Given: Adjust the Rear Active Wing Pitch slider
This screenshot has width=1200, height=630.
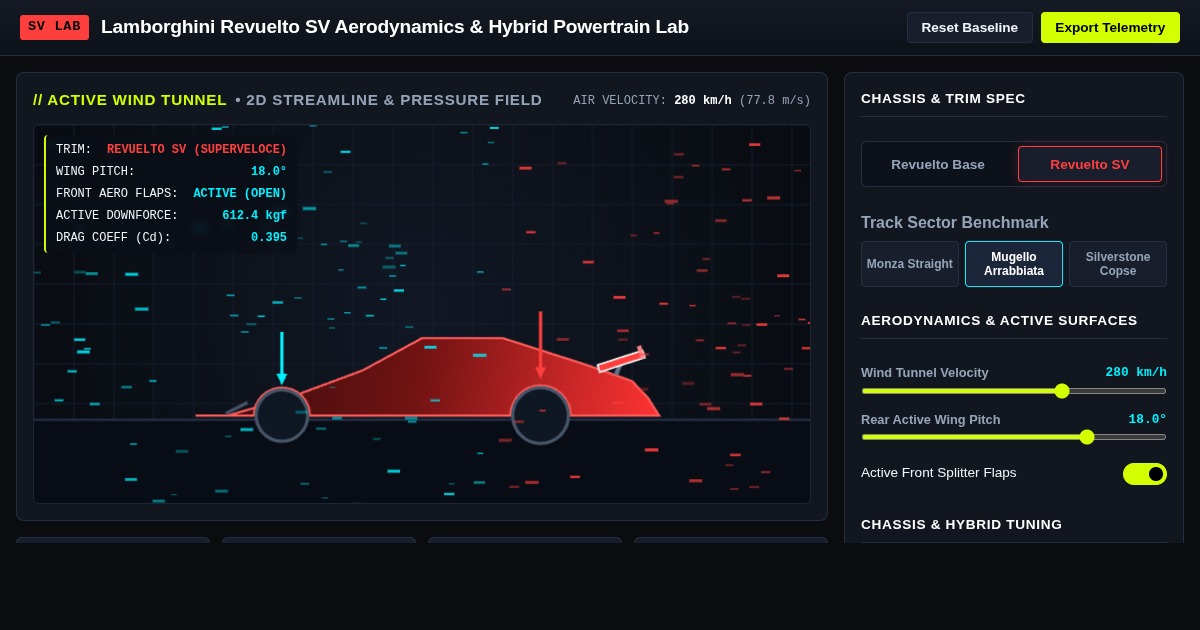Looking at the screenshot, I should 1014,437.
